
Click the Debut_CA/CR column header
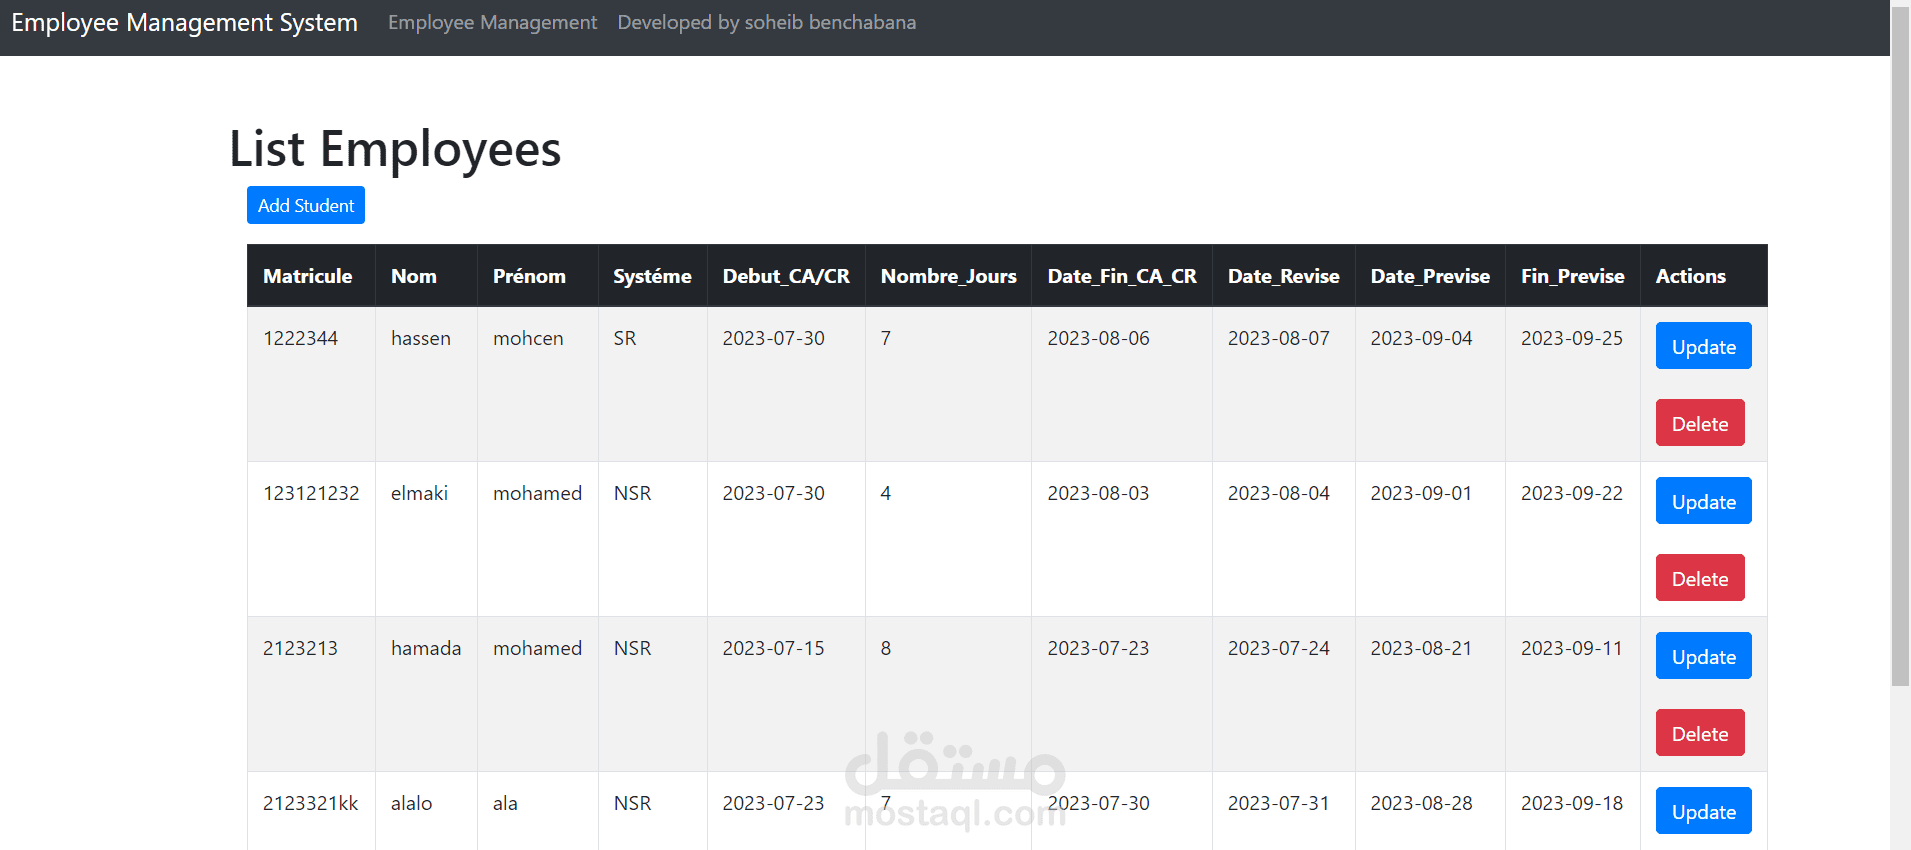pyautogui.click(x=786, y=276)
